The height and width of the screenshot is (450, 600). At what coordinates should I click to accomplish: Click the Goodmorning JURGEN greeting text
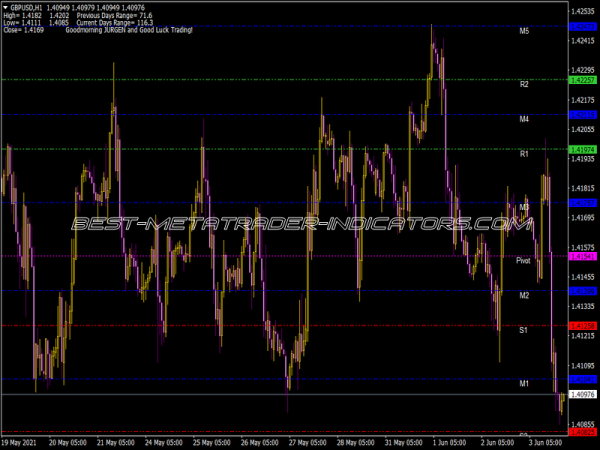click(x=129, y=30)
